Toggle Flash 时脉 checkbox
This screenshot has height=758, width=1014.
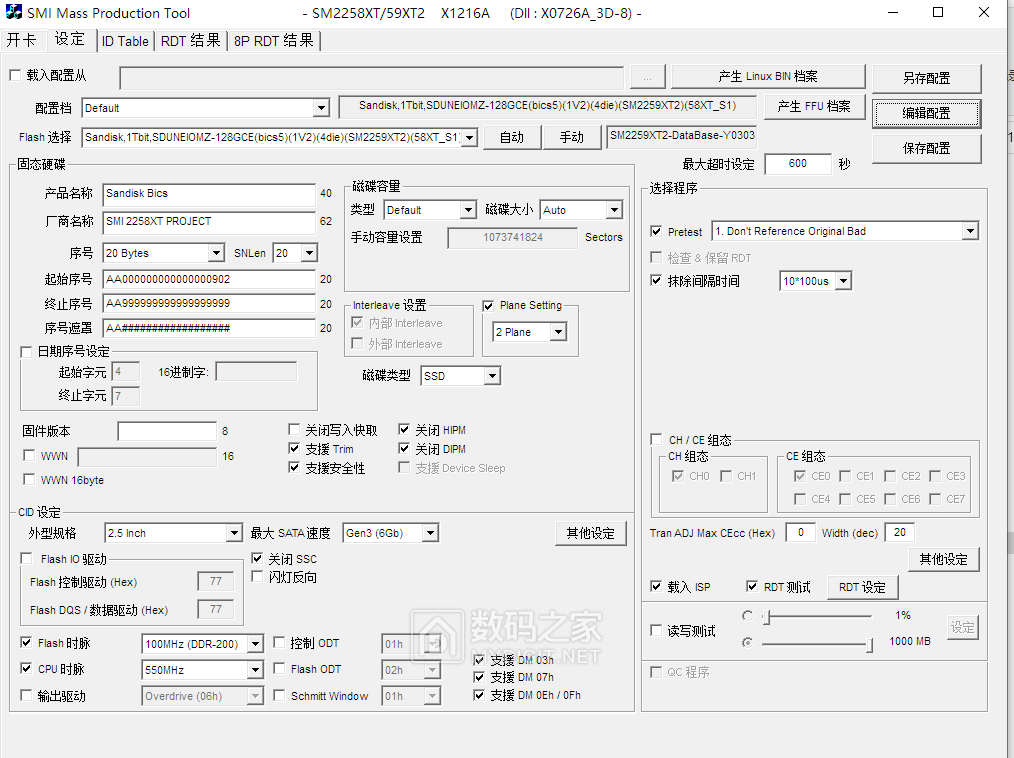(x=27, y=642)
